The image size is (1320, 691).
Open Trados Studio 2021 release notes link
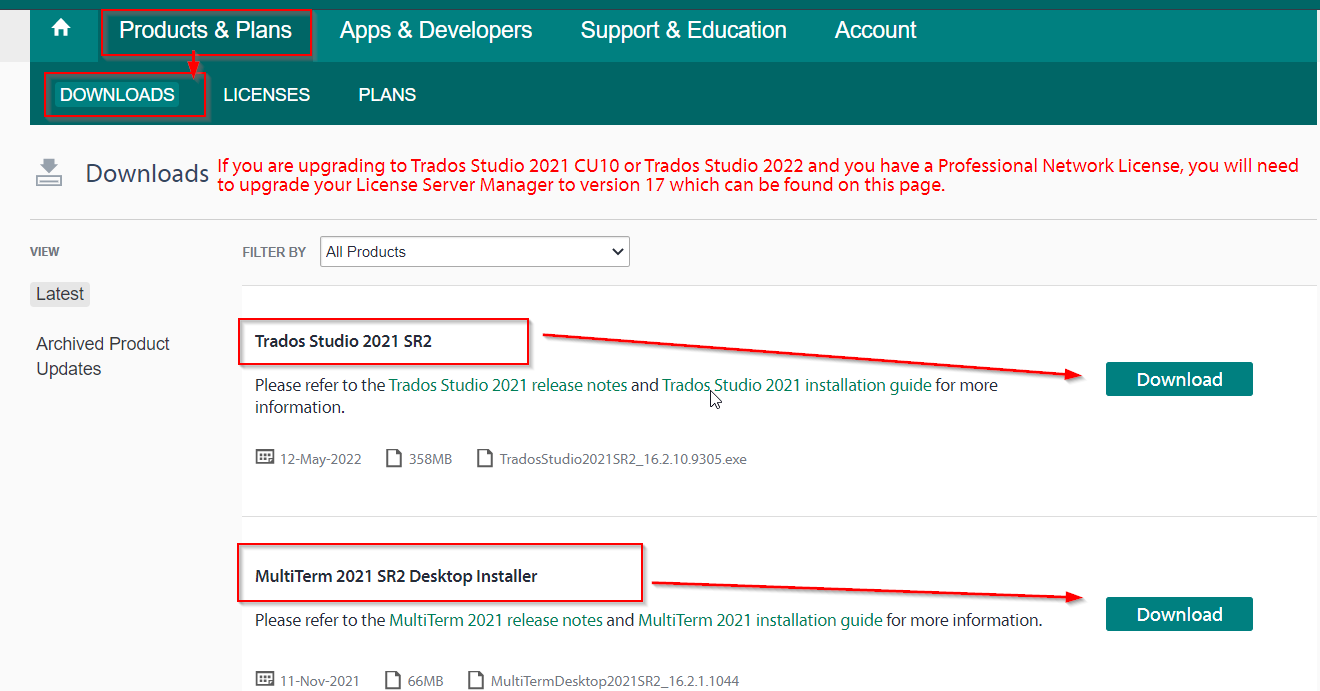click(x=508, y=385)
